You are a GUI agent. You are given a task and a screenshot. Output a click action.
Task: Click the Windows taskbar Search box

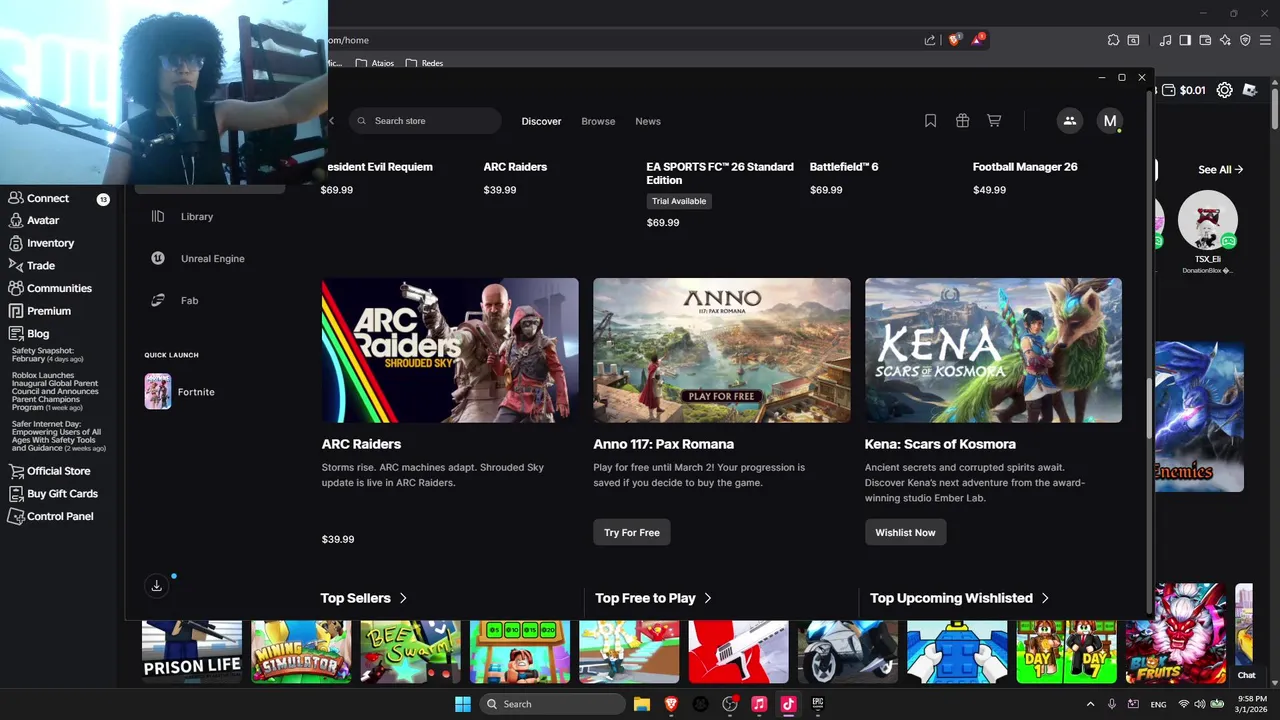(x=553, y=704)
